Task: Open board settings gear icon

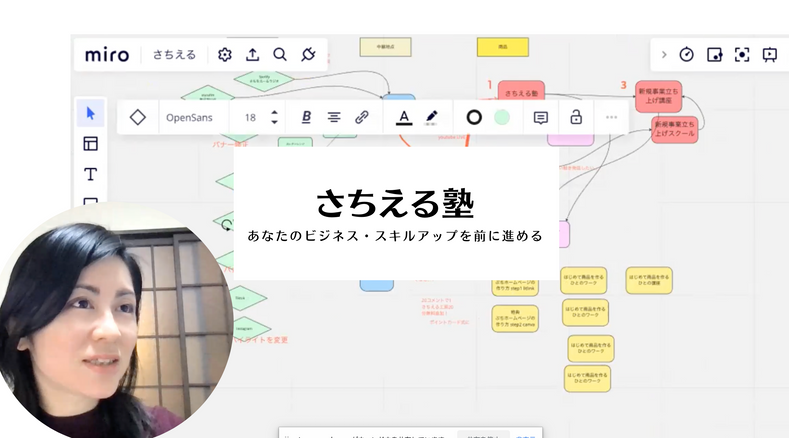Action: coord(225,55)
